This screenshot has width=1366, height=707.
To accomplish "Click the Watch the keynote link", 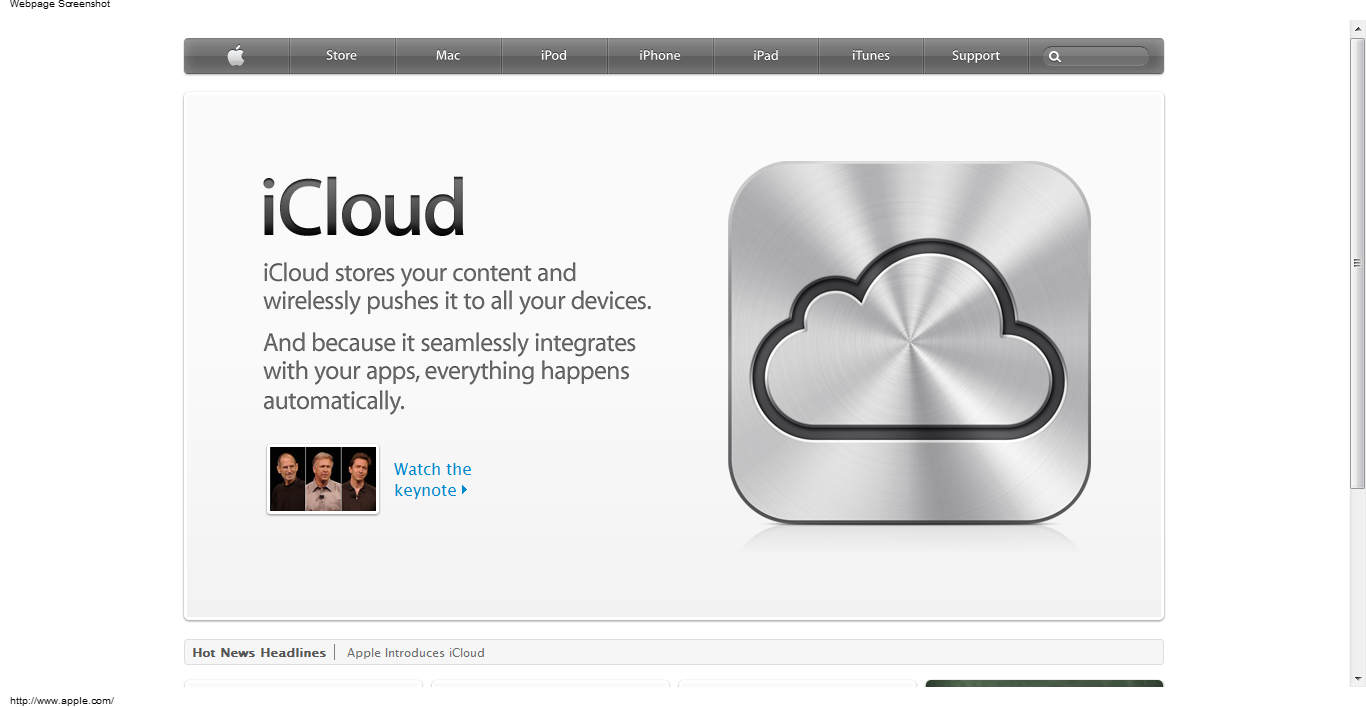I will pos(432,480).
